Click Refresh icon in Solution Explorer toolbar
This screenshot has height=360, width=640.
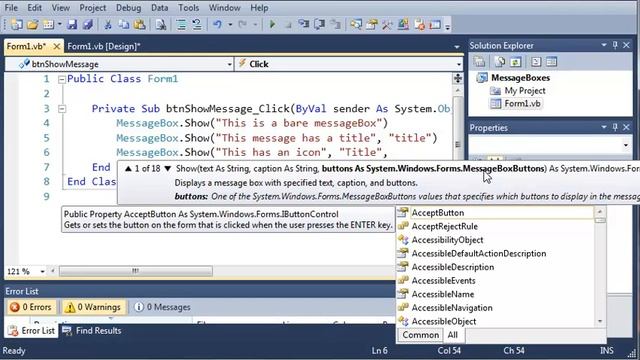516,62
